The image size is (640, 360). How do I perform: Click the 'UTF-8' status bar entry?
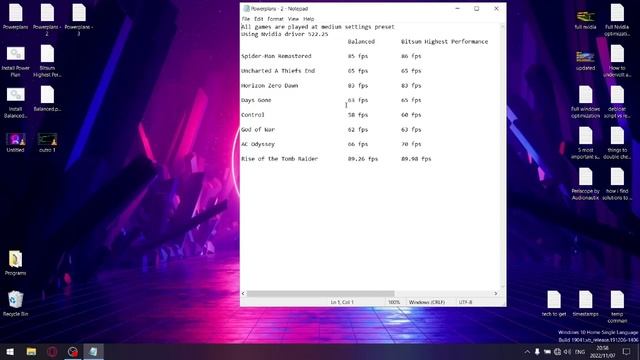(465, 302)
